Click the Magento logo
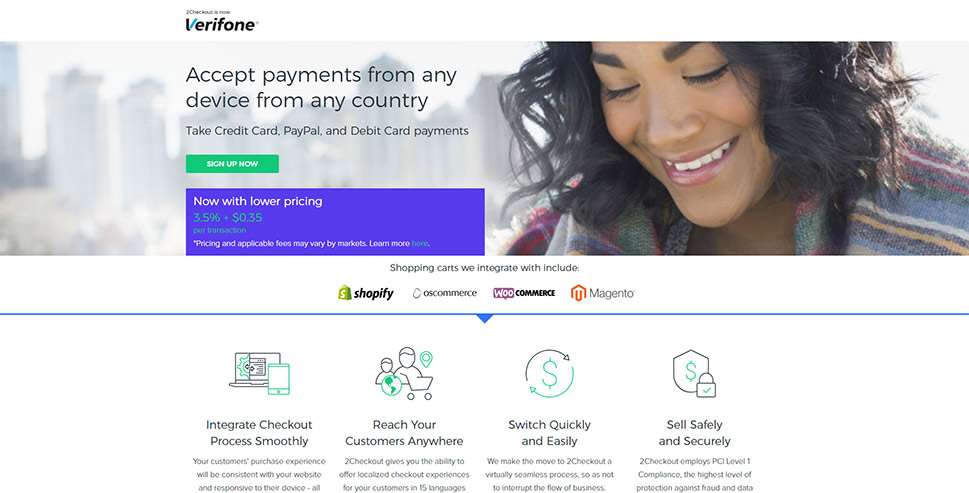This screenshot has height=493, width=969. point(603,293)
